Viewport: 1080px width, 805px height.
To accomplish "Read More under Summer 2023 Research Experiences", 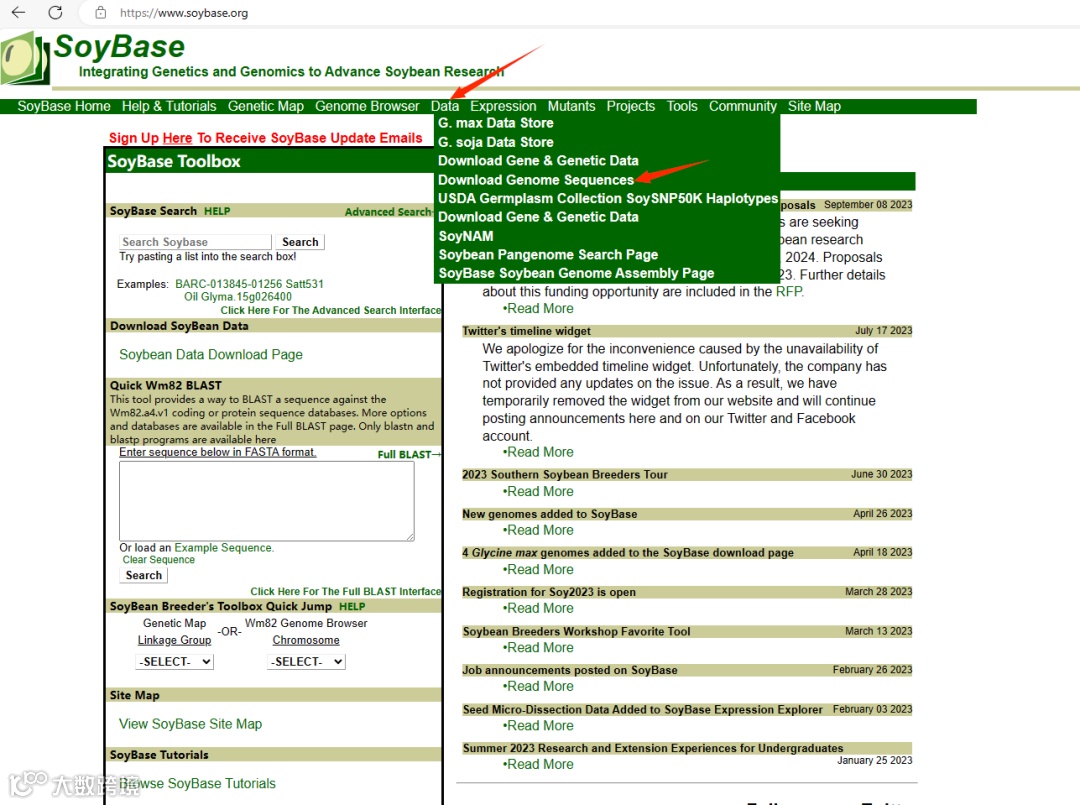I will [539, 764].
